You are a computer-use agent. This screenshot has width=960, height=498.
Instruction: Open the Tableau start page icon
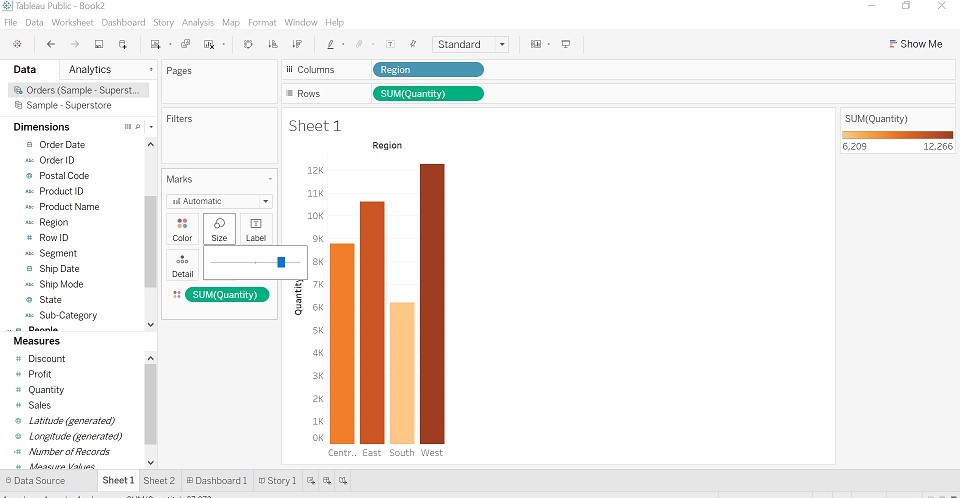(17, 44)
